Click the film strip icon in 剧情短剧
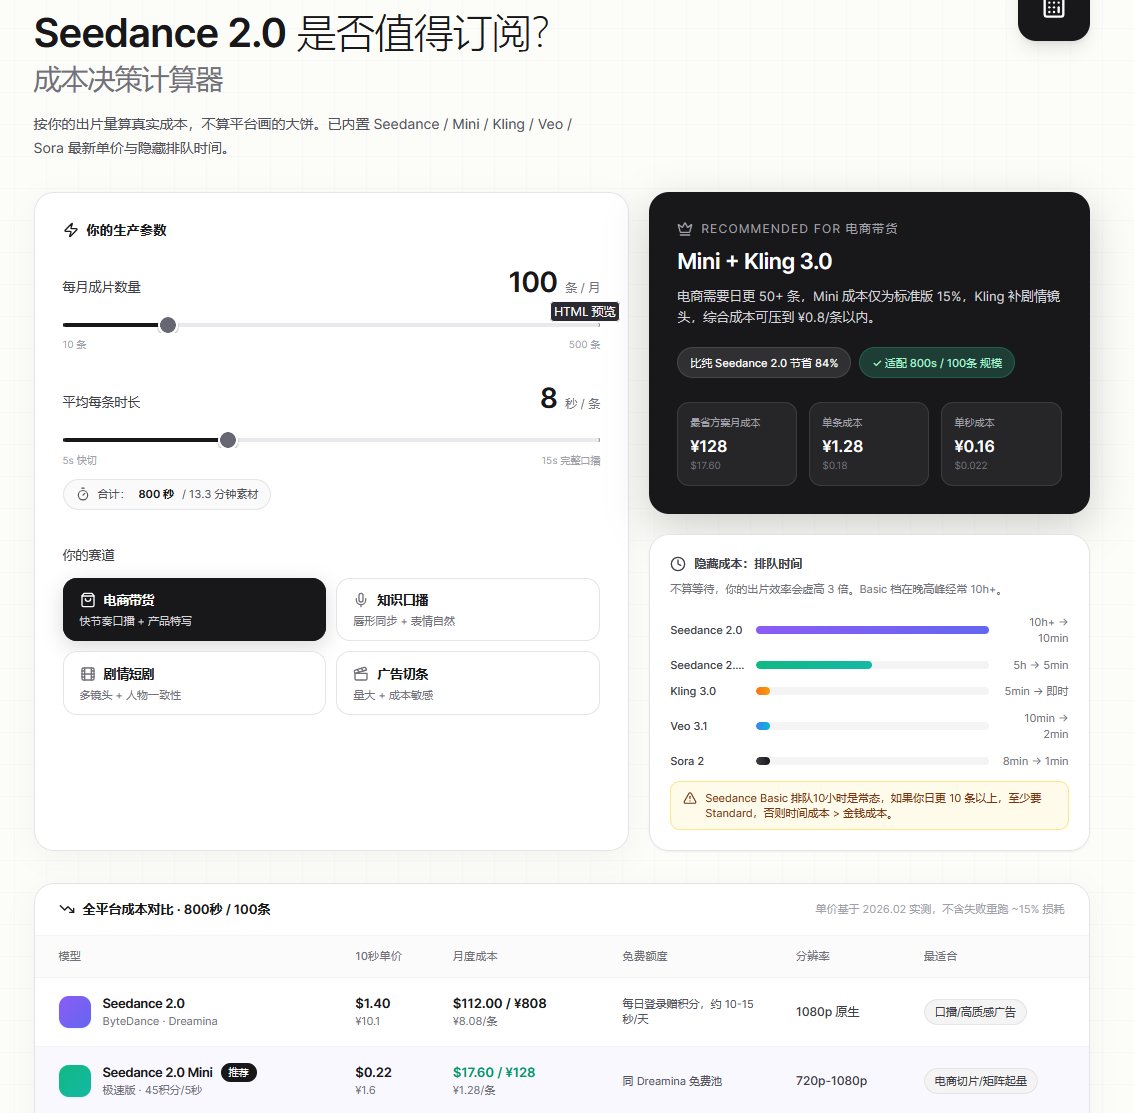Viewport: 1134px width, 1113px height. tap(88, 674)
